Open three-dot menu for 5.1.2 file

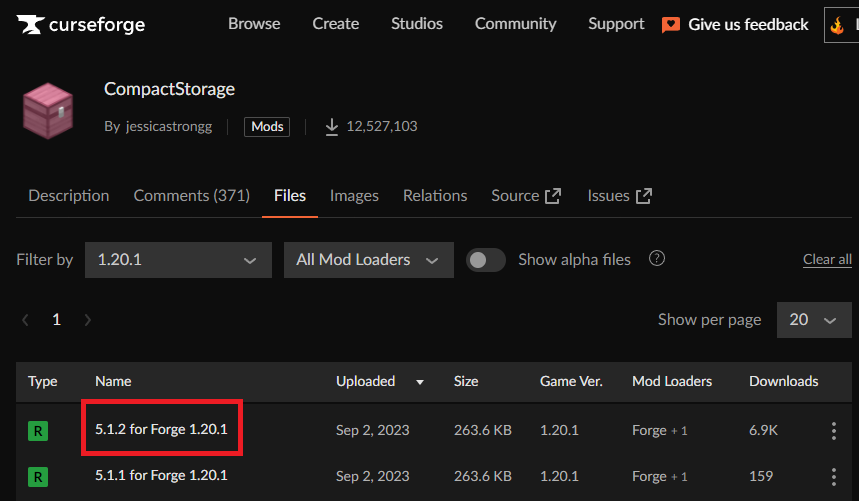[x=834, y=430]
